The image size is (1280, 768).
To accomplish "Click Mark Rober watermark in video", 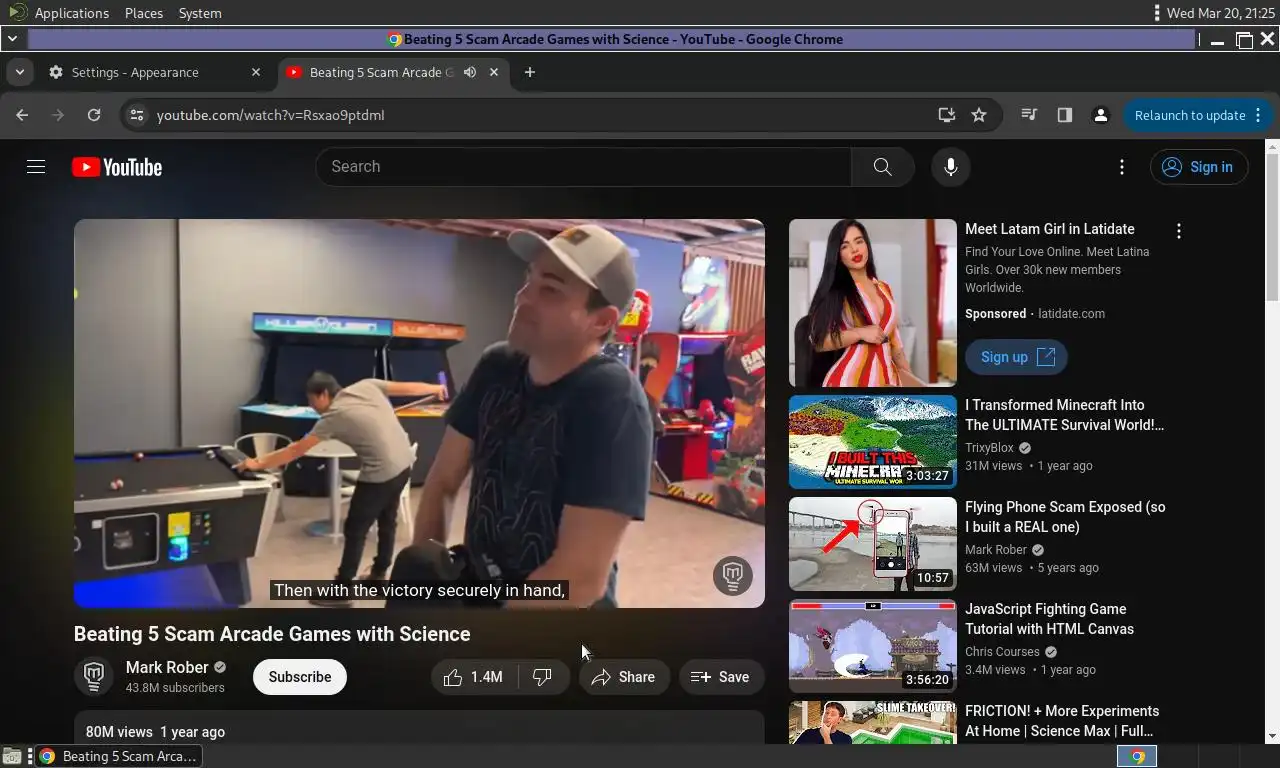I will [733, 575].
